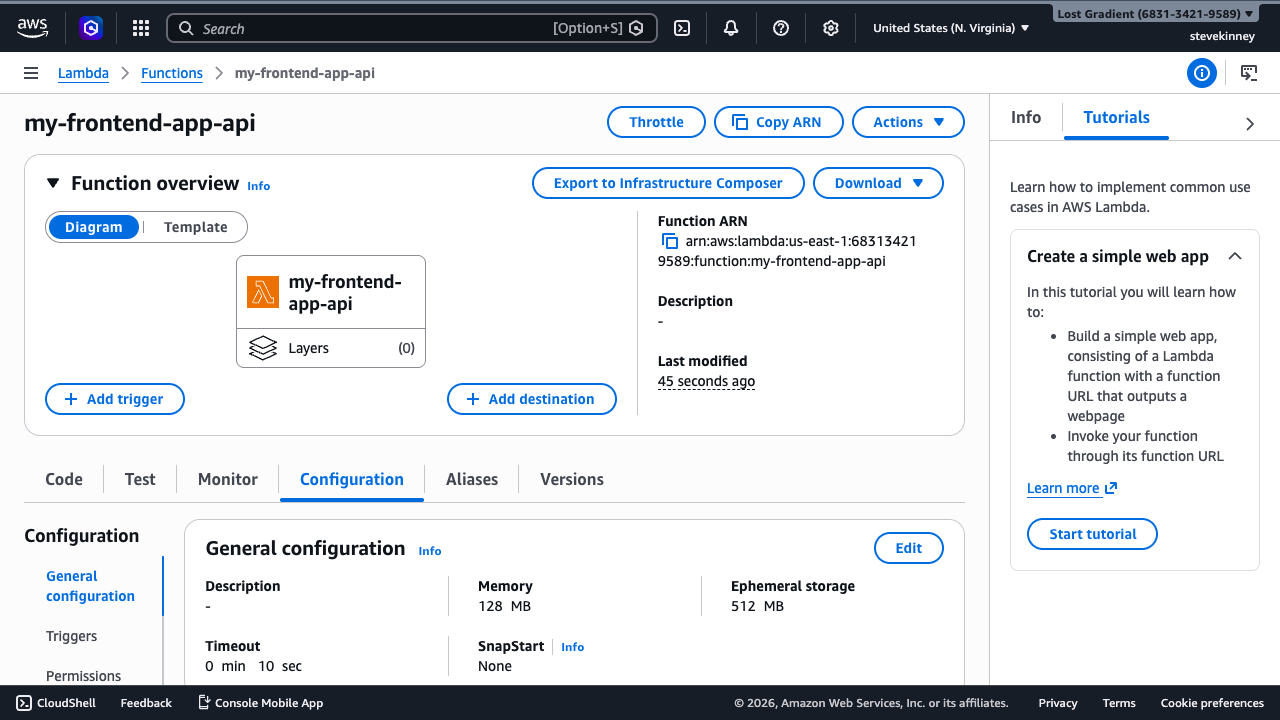The image size is (1280, 720).
Task: Collapse the right help panel arrow
Action: tap(1250, 124)
